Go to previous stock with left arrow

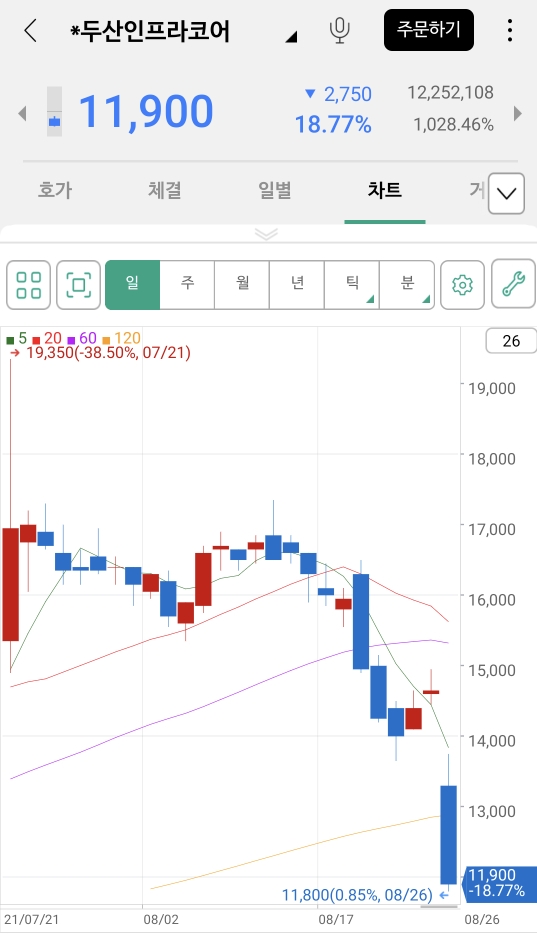tap(22, 113)
